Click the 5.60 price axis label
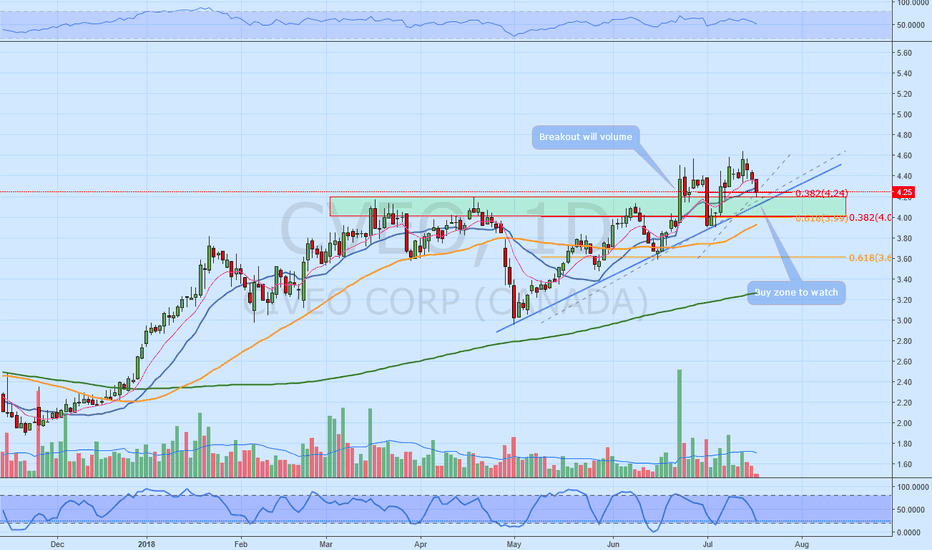 coord(903,53)
